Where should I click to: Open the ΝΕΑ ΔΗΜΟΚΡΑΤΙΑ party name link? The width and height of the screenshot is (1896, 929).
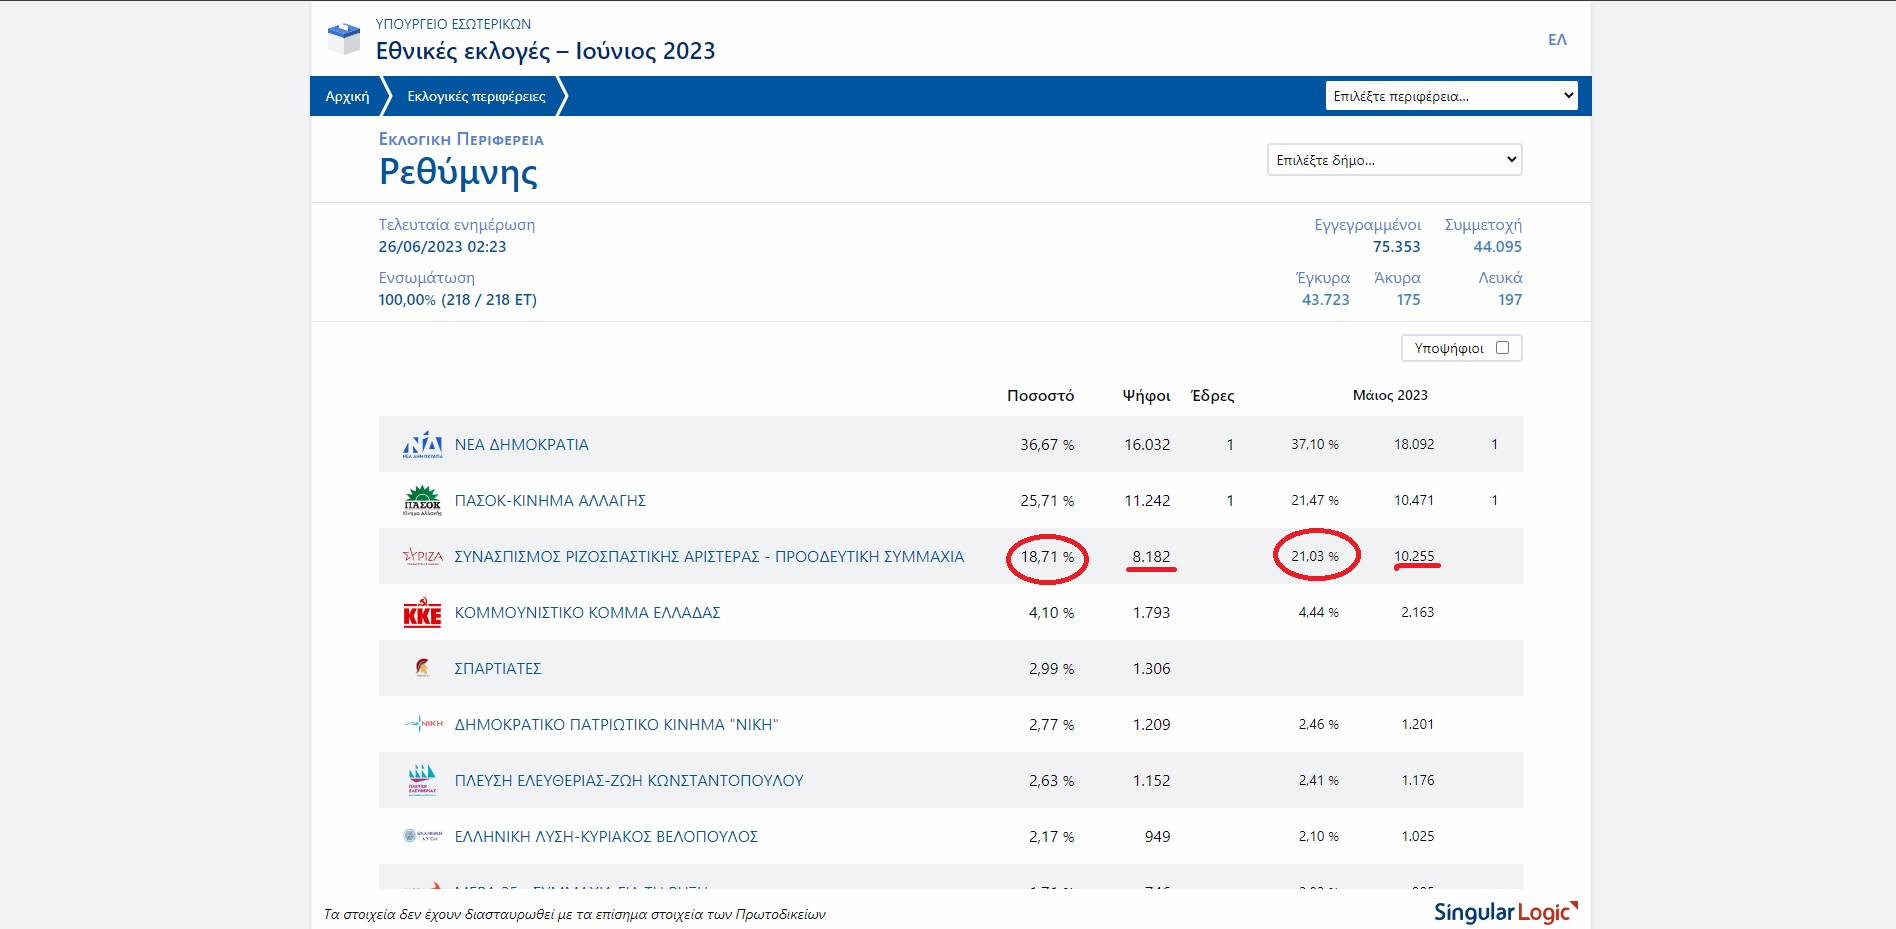(x=521, y=445)
